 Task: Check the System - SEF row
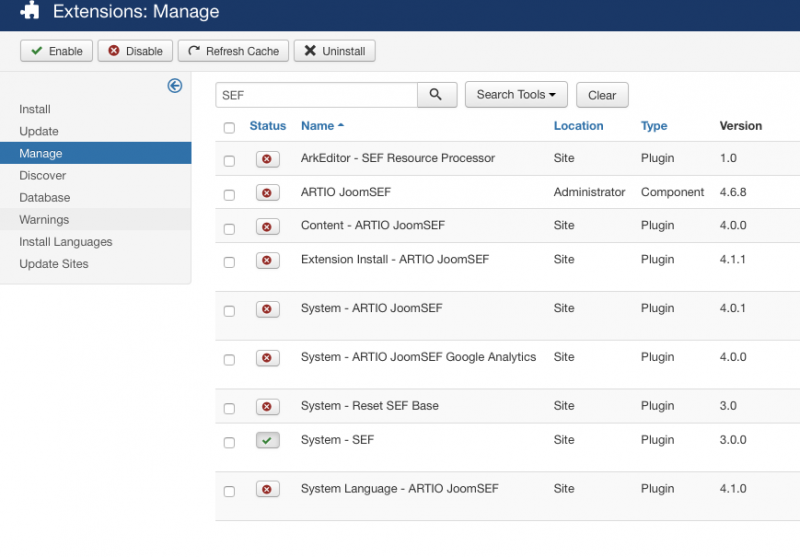coord(230,442)
